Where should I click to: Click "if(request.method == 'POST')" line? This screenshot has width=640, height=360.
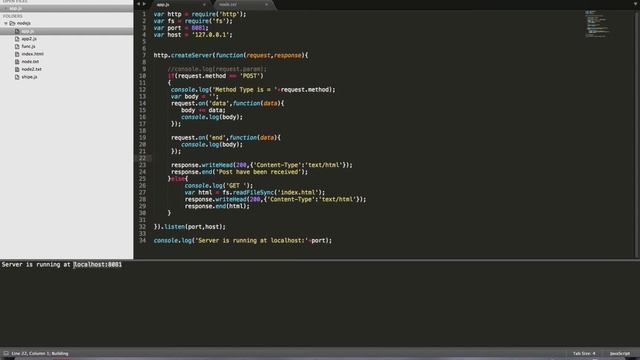tap(216, 76)
